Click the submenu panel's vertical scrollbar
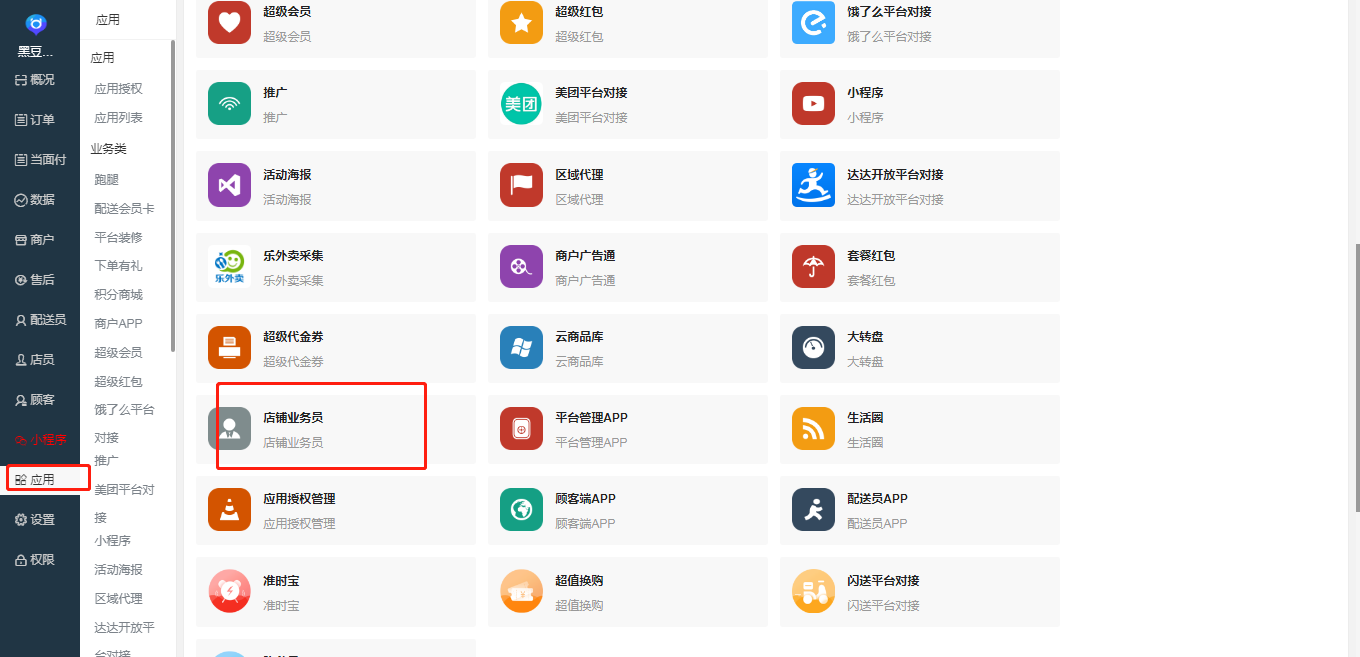Image resolution: width=1360 pixels, height=657 pixels. [173, 195]
